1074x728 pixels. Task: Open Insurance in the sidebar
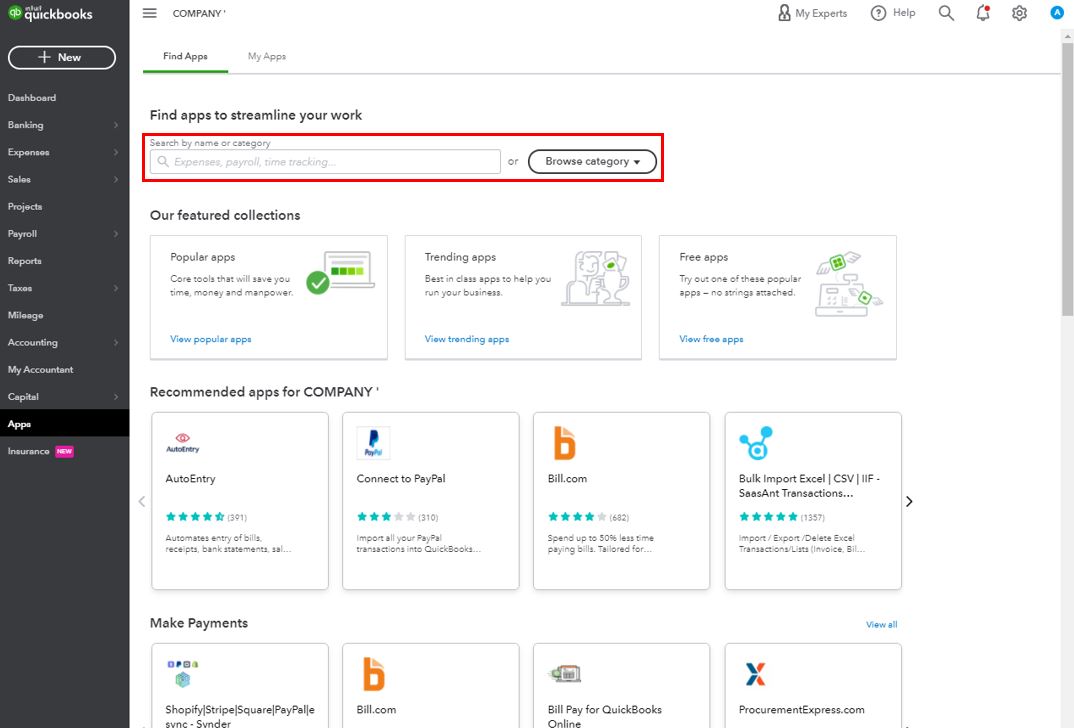point(29,451)
